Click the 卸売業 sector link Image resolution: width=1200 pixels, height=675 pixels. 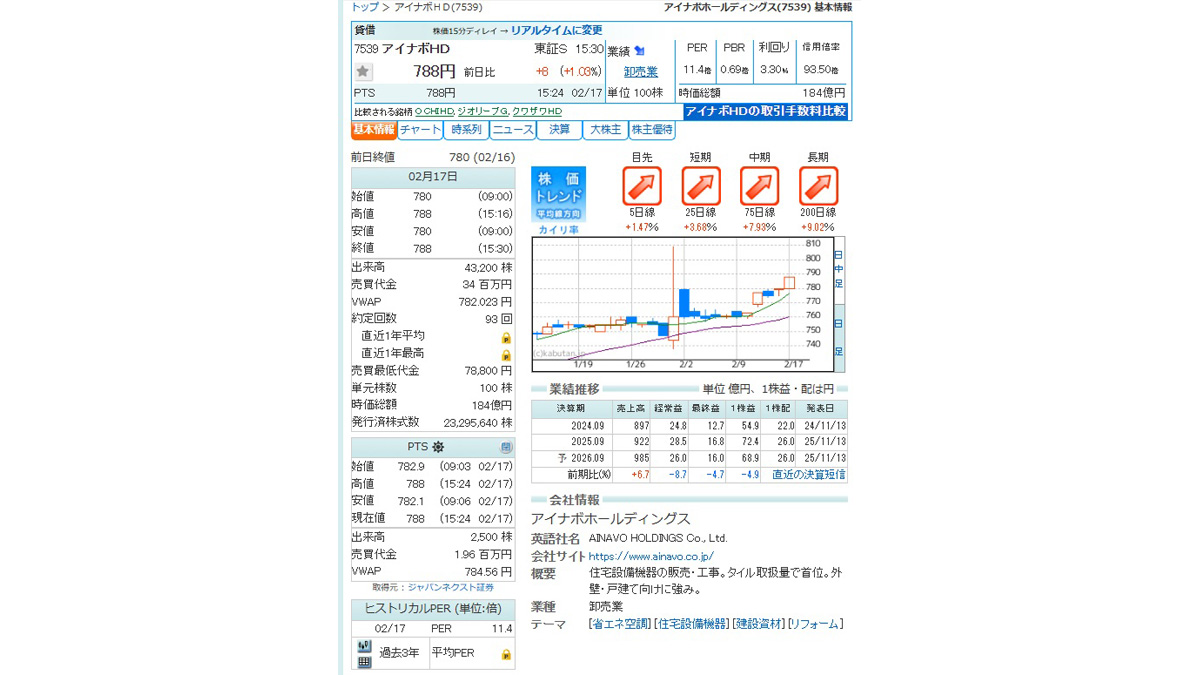(x=640, y=72)
